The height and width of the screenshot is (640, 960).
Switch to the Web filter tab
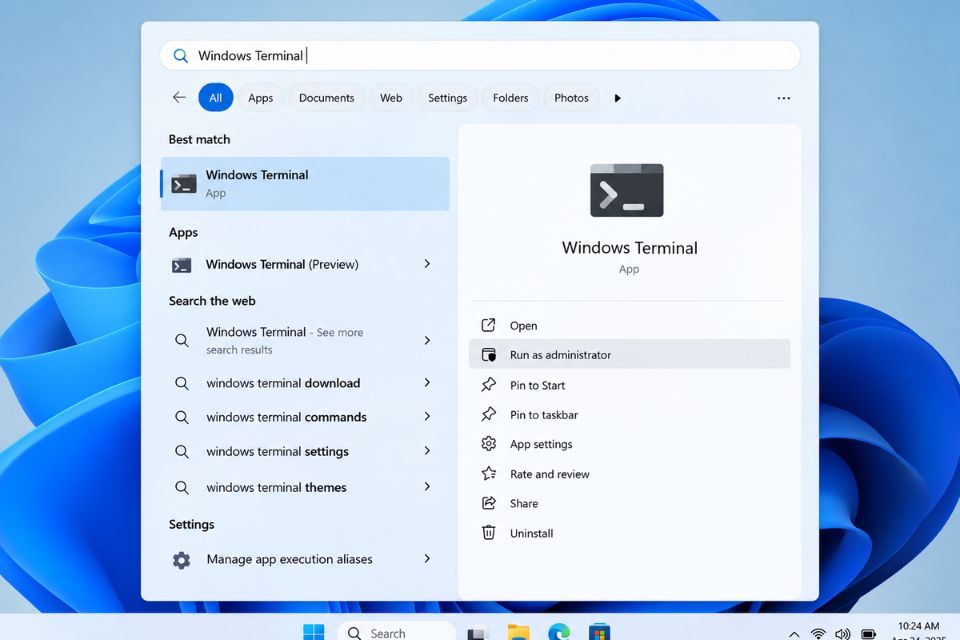pyautogui.click(x=391, y=97)
